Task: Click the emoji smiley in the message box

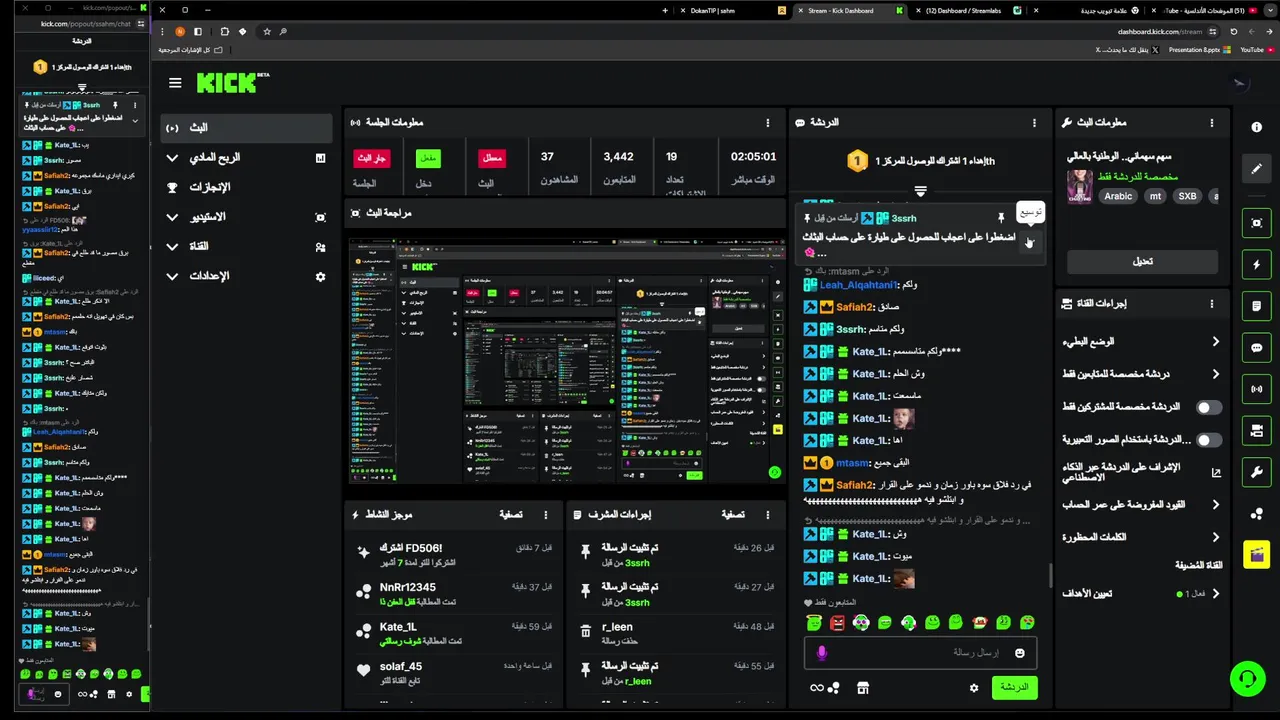Action: point(1019,653)
